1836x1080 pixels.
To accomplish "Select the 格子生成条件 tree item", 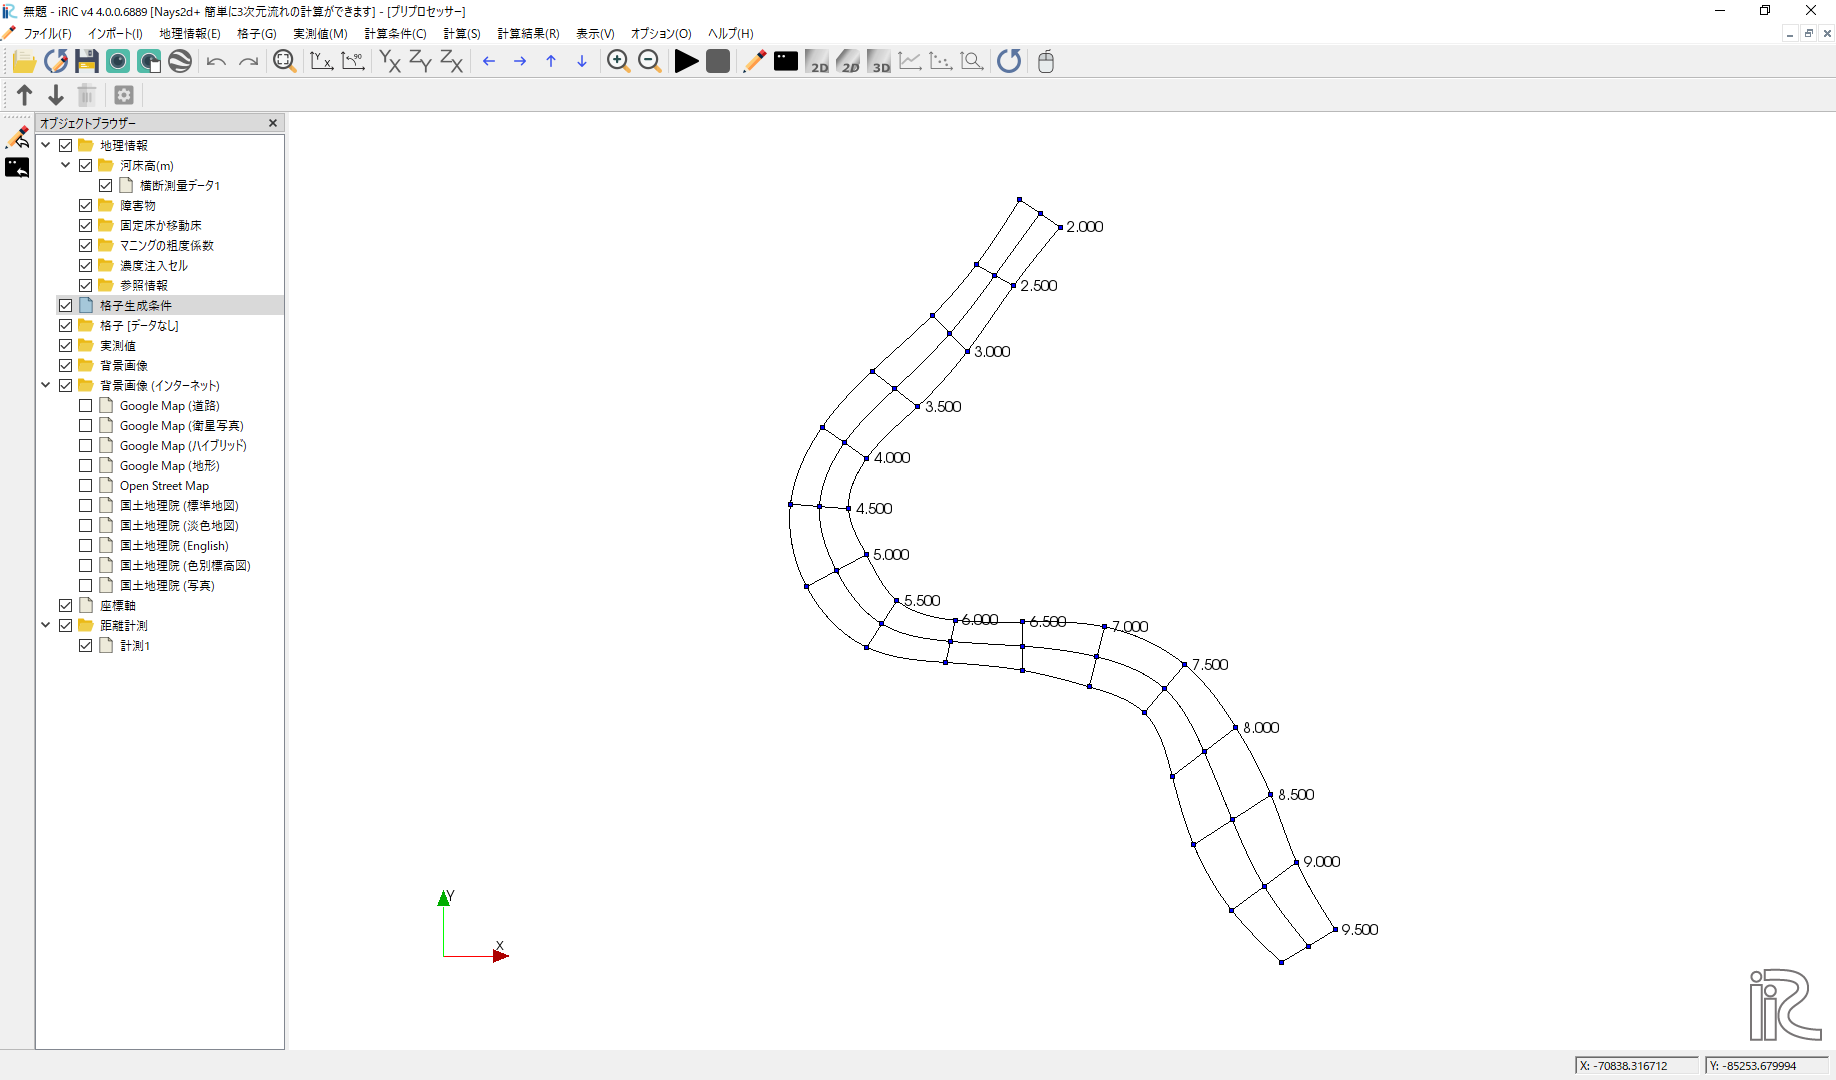I will click(x=136, y=305).
